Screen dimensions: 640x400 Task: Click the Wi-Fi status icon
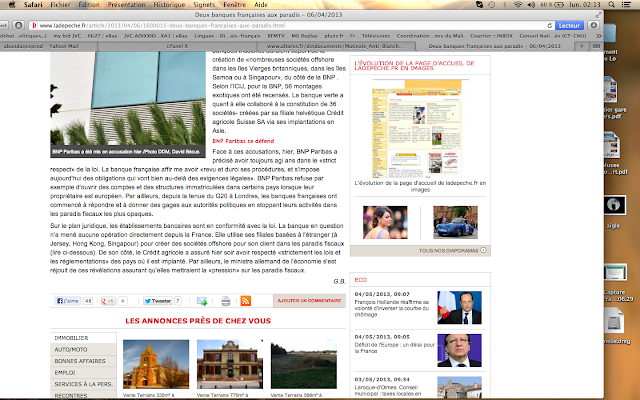pos(518,4)
